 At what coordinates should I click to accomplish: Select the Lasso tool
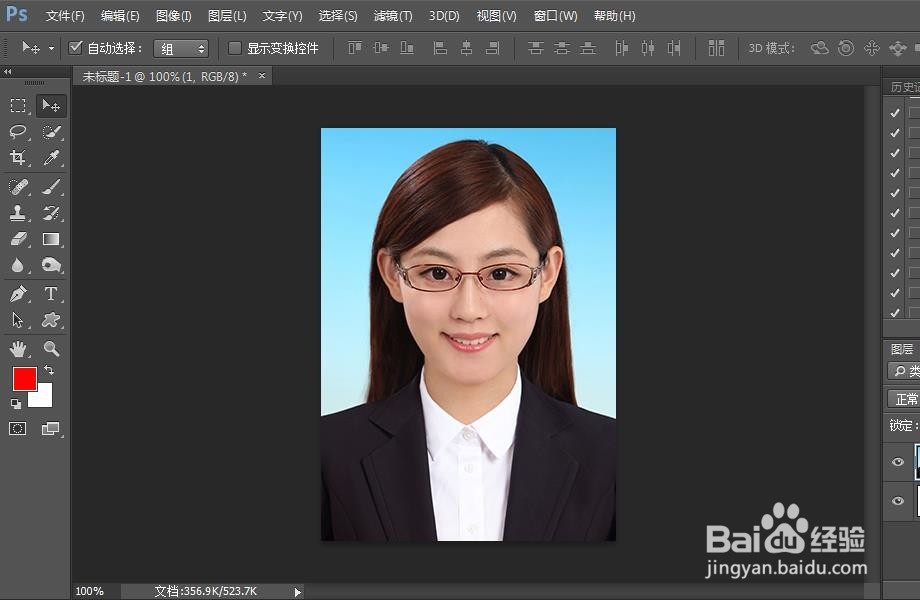[x=18, y=132]
